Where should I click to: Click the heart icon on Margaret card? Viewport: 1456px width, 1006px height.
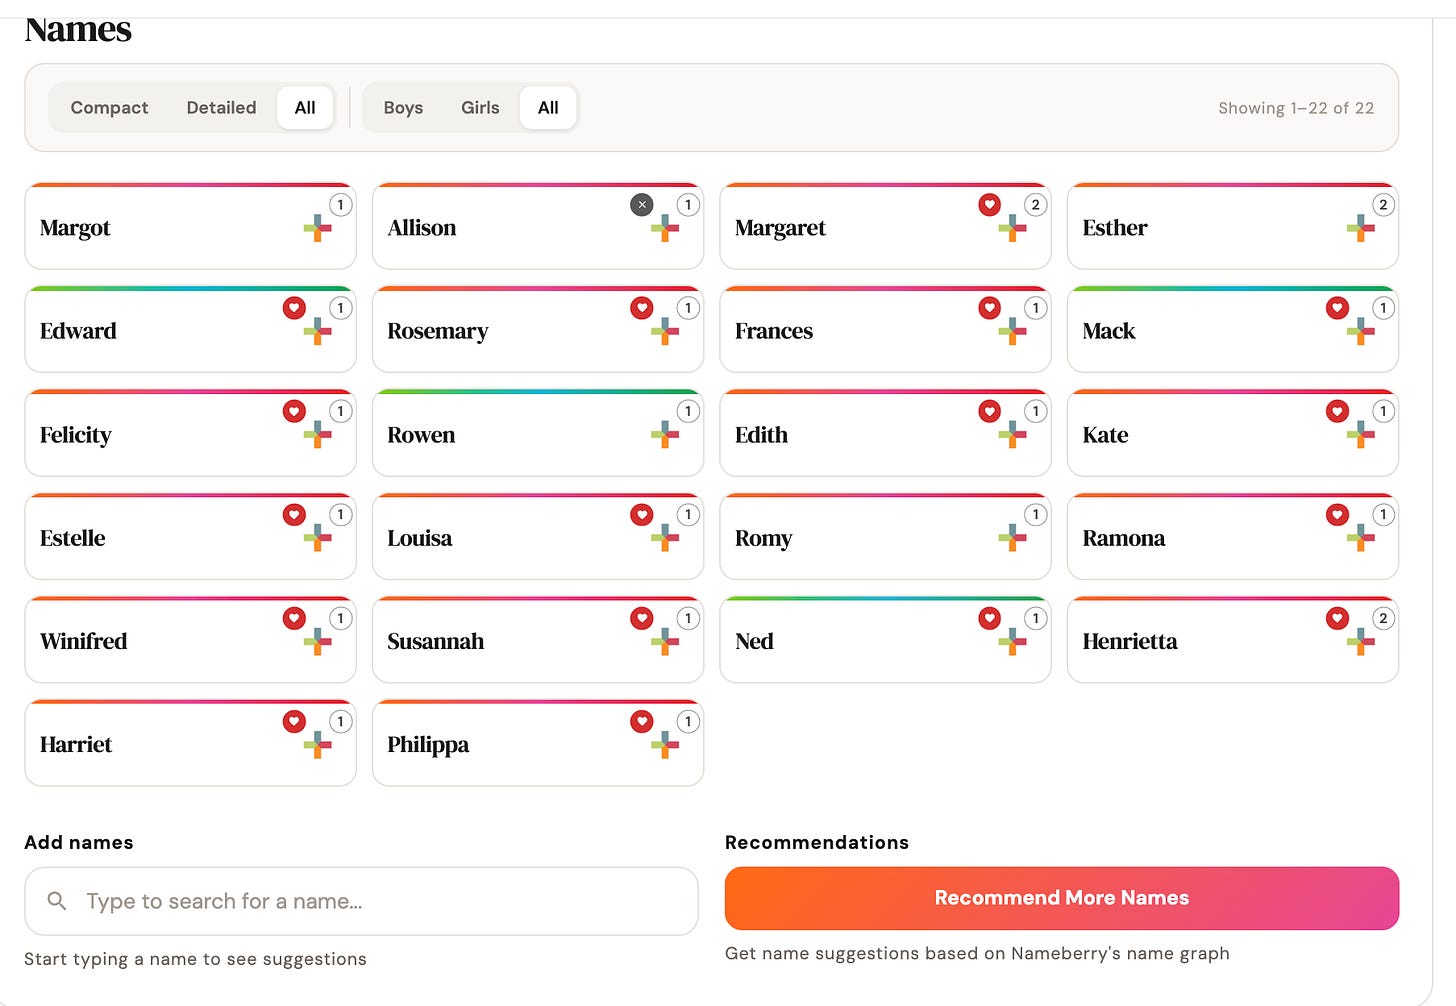pyautogui.click(x=989, y=204)
